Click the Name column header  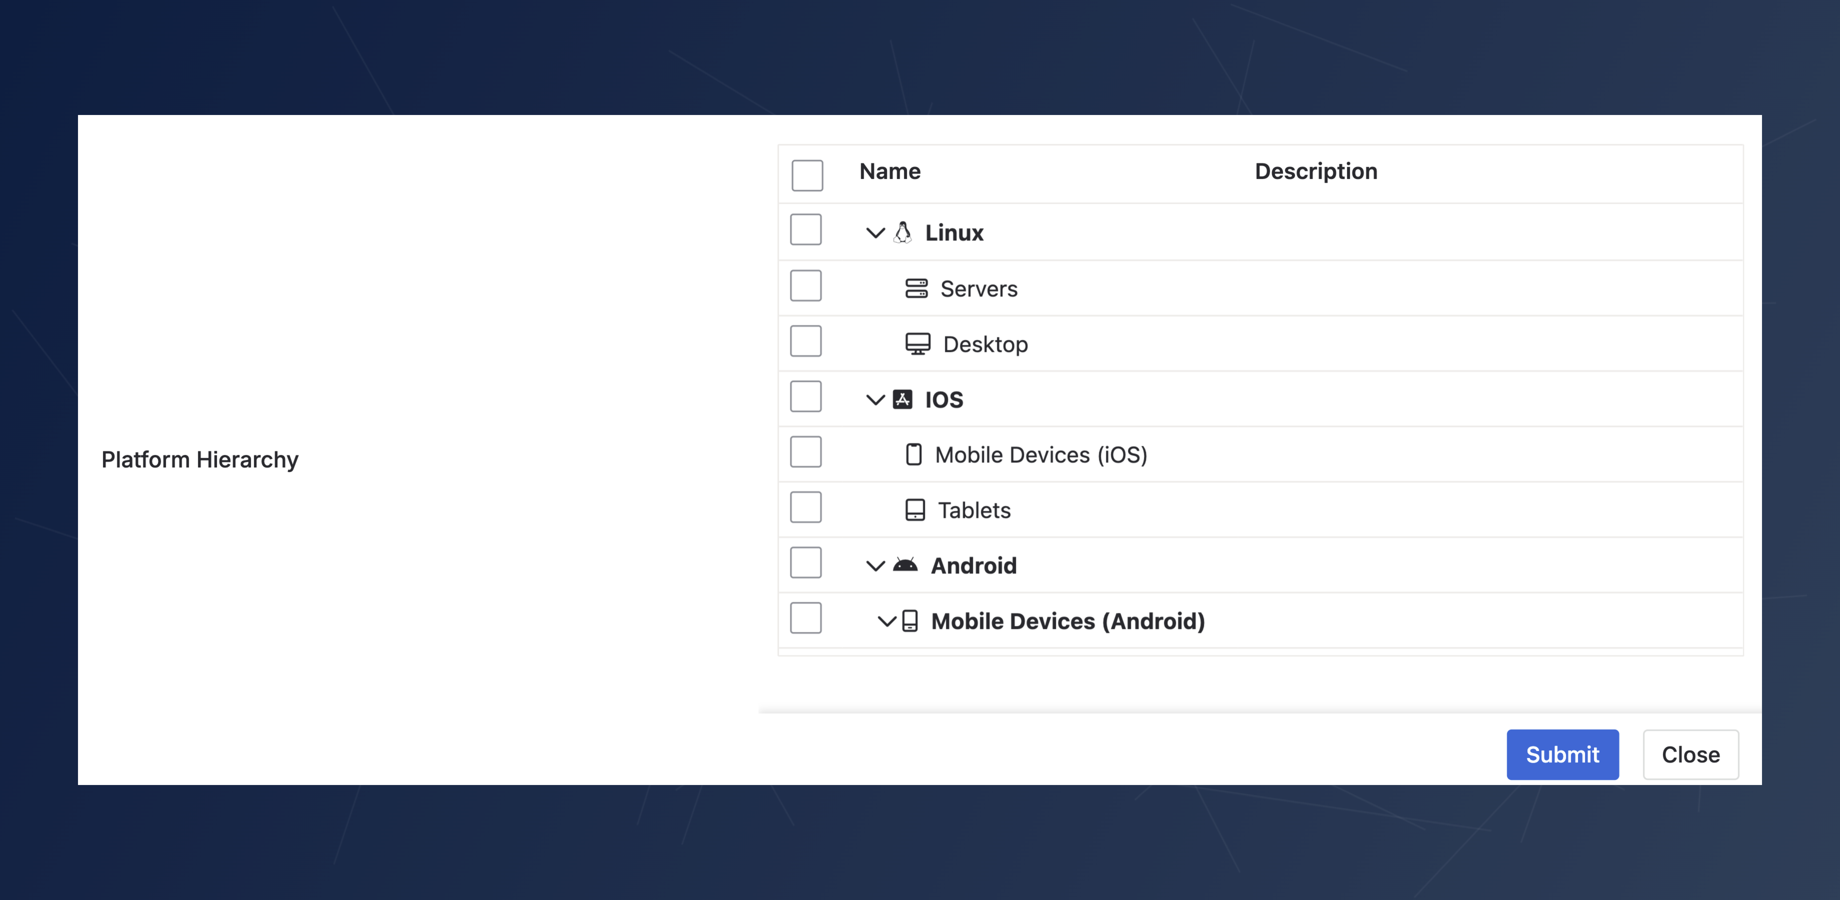[x=889, y=171]
